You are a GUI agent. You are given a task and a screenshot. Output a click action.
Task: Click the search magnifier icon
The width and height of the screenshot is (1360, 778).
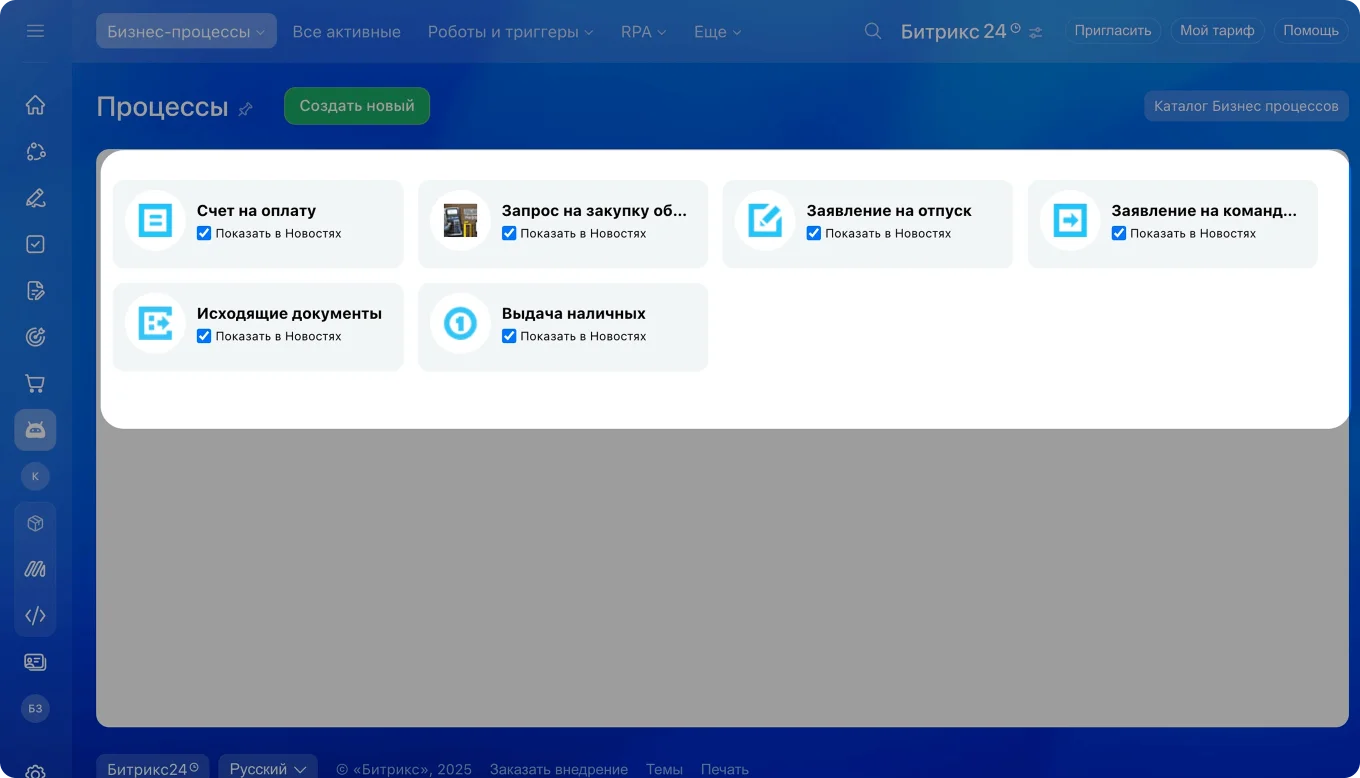(873, 31)
